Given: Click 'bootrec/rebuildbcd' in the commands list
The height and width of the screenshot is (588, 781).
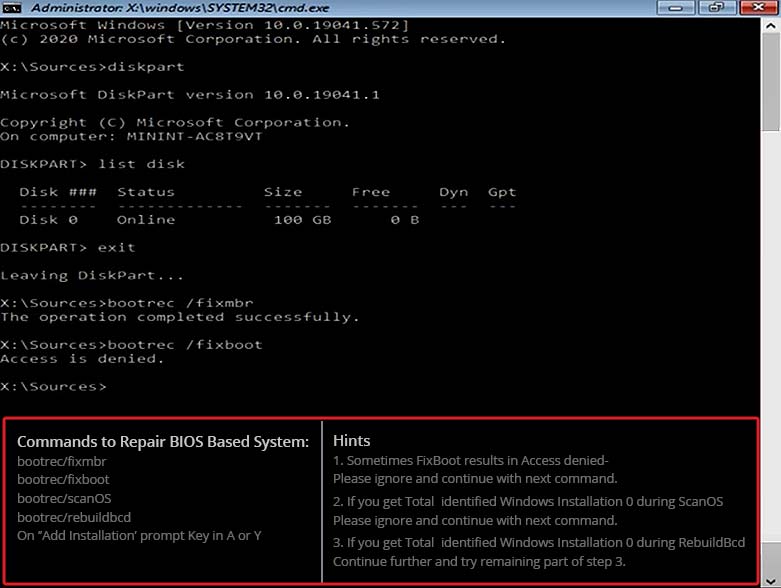Looking at the screenshot, I should click(74, 517).
